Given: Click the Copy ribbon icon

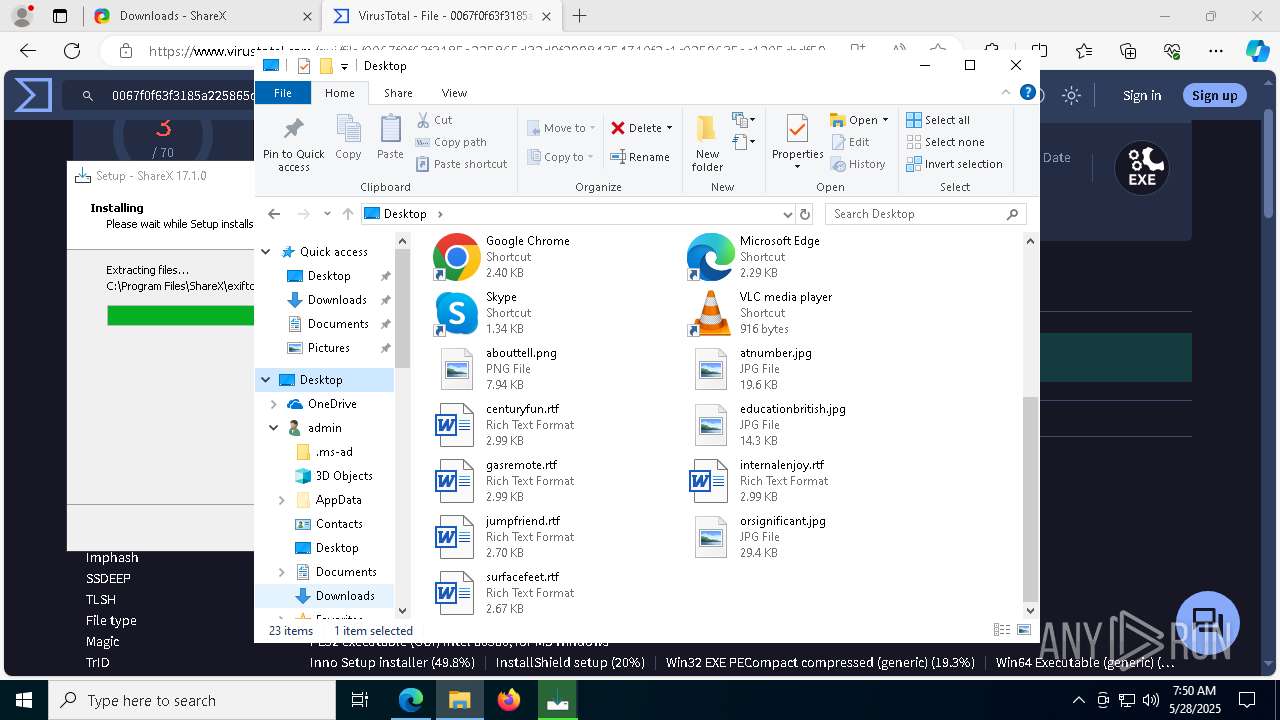Looking at the screenshot, I should coord(348,130).
